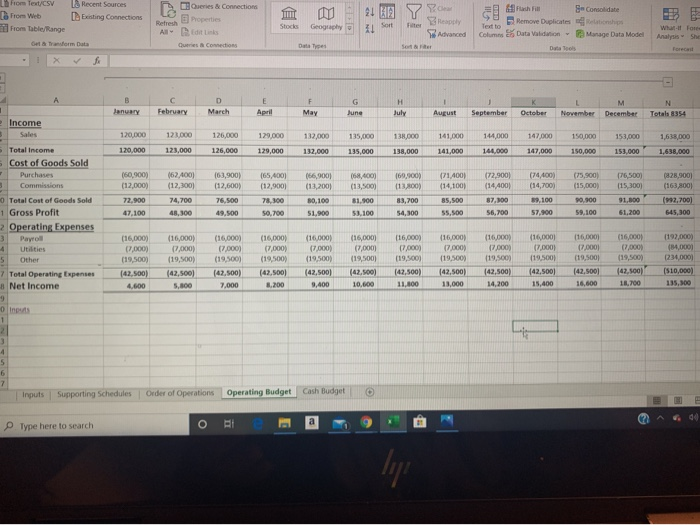Click Remove Duplicates
This screenshot has height=525, width=700.
pos(538,21)
